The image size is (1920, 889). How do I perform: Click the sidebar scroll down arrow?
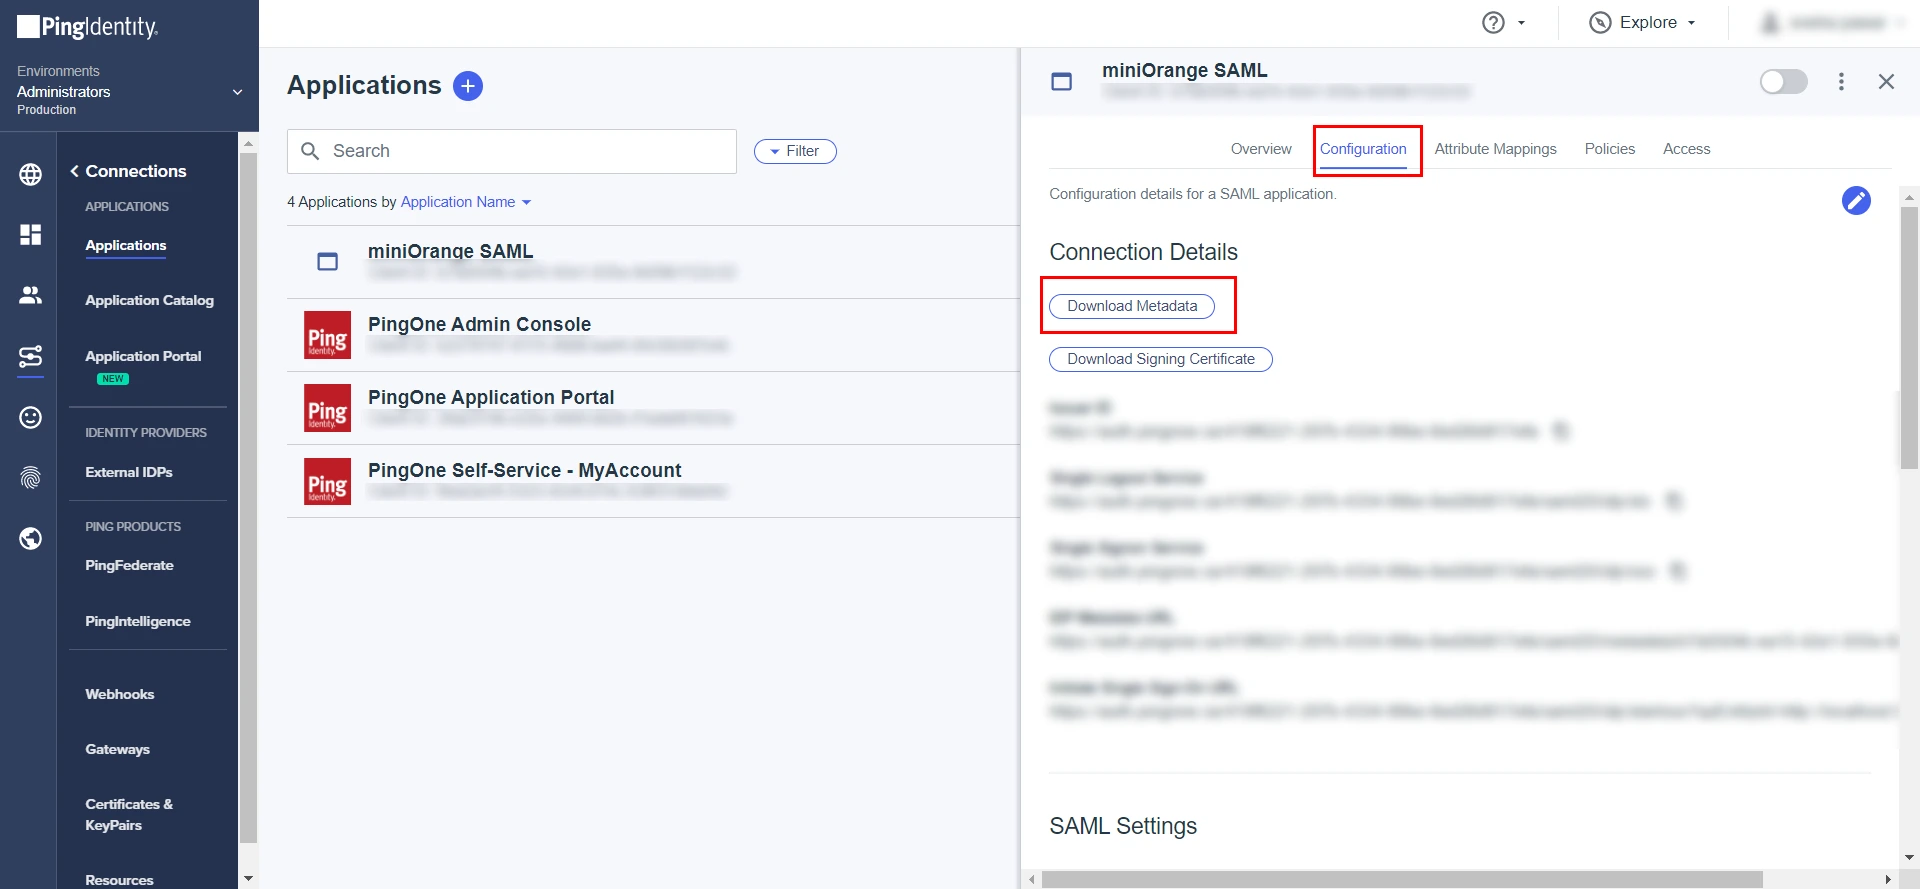(x=248, y=879)
